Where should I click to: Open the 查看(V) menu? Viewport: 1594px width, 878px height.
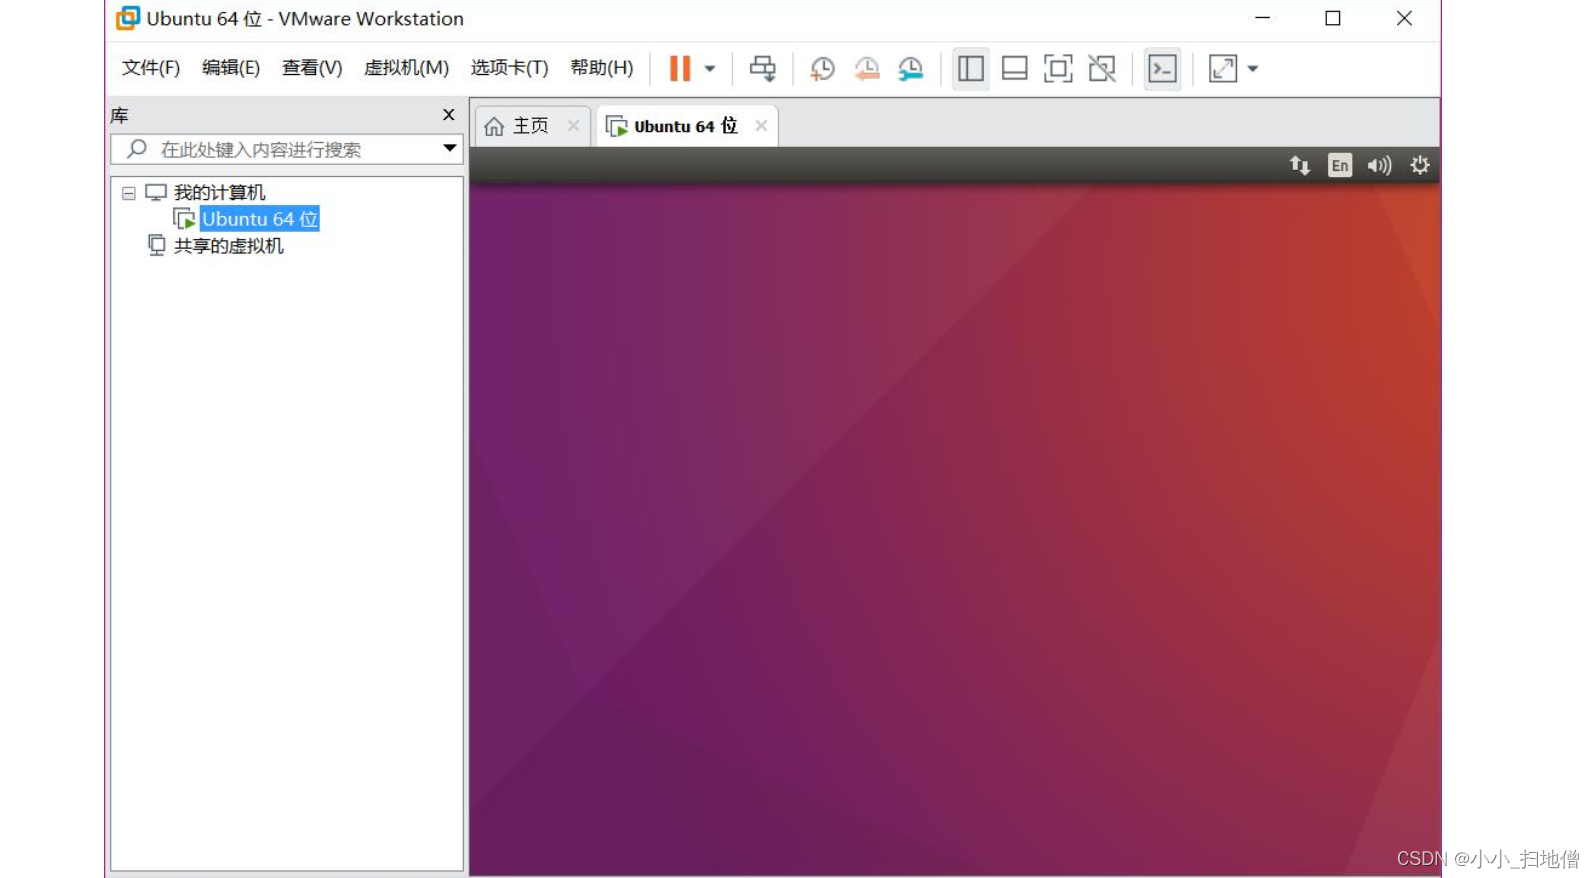(x=312, y=68)
